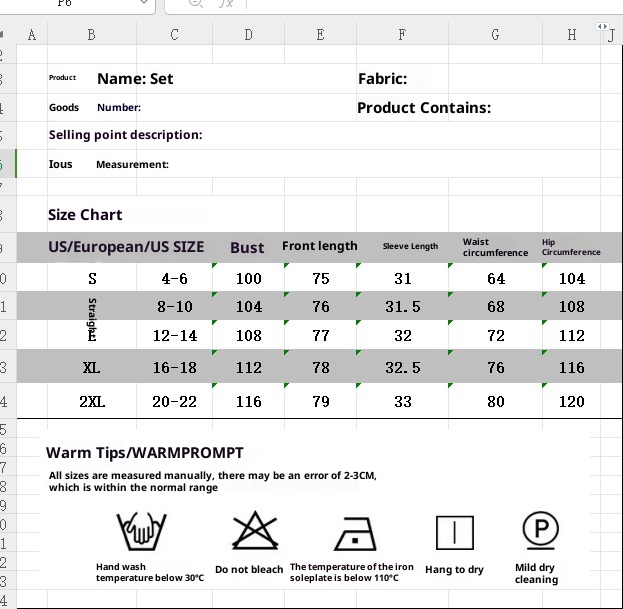Click the fx insert function icon
The height and width of the screenshot is (609, 623).
(226, 4)
